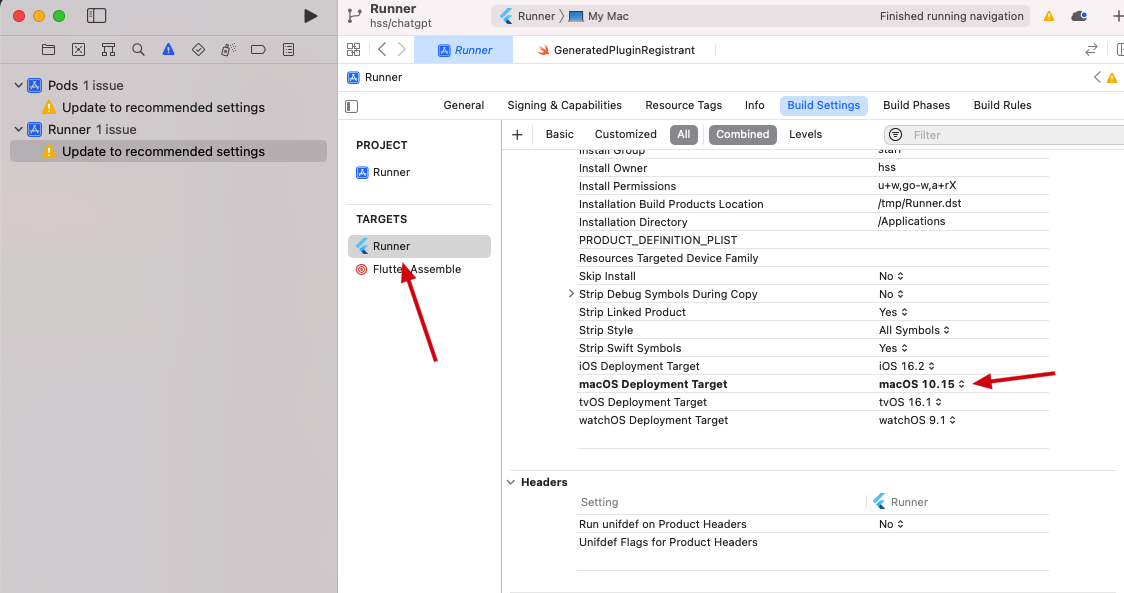Click the toolbar yellow warning indicator
The height and width of the screenshot is (593, 1124).
[1049, 16]
